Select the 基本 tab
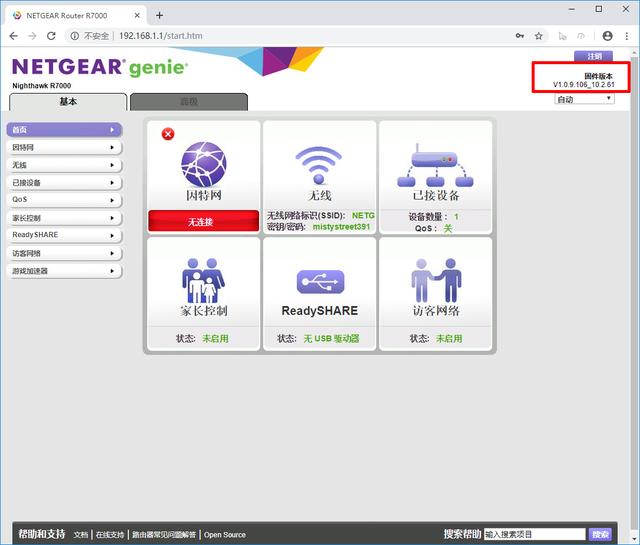The height and width of the screenshot is (545, 640). click(x=68, y=102)
